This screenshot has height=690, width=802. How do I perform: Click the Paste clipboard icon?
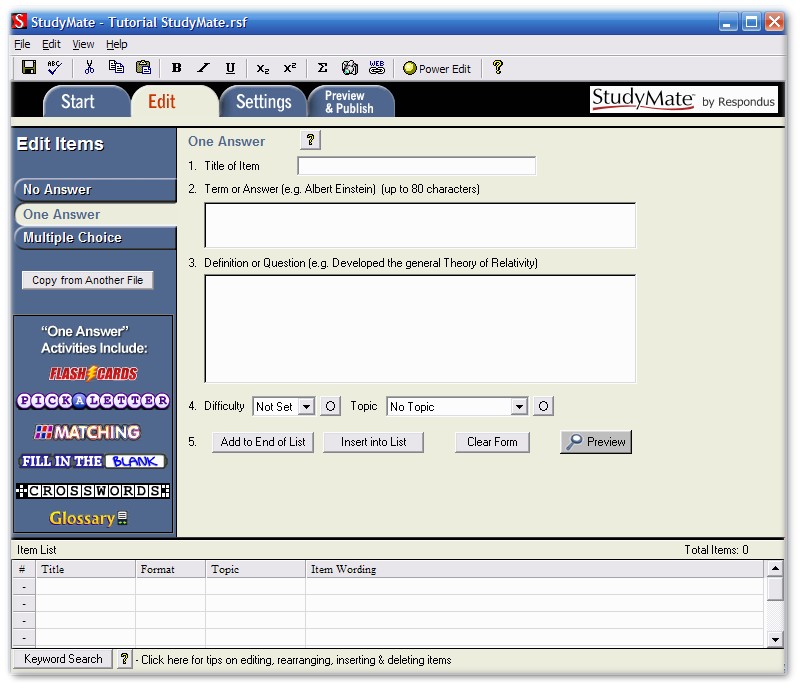point(143,68)
